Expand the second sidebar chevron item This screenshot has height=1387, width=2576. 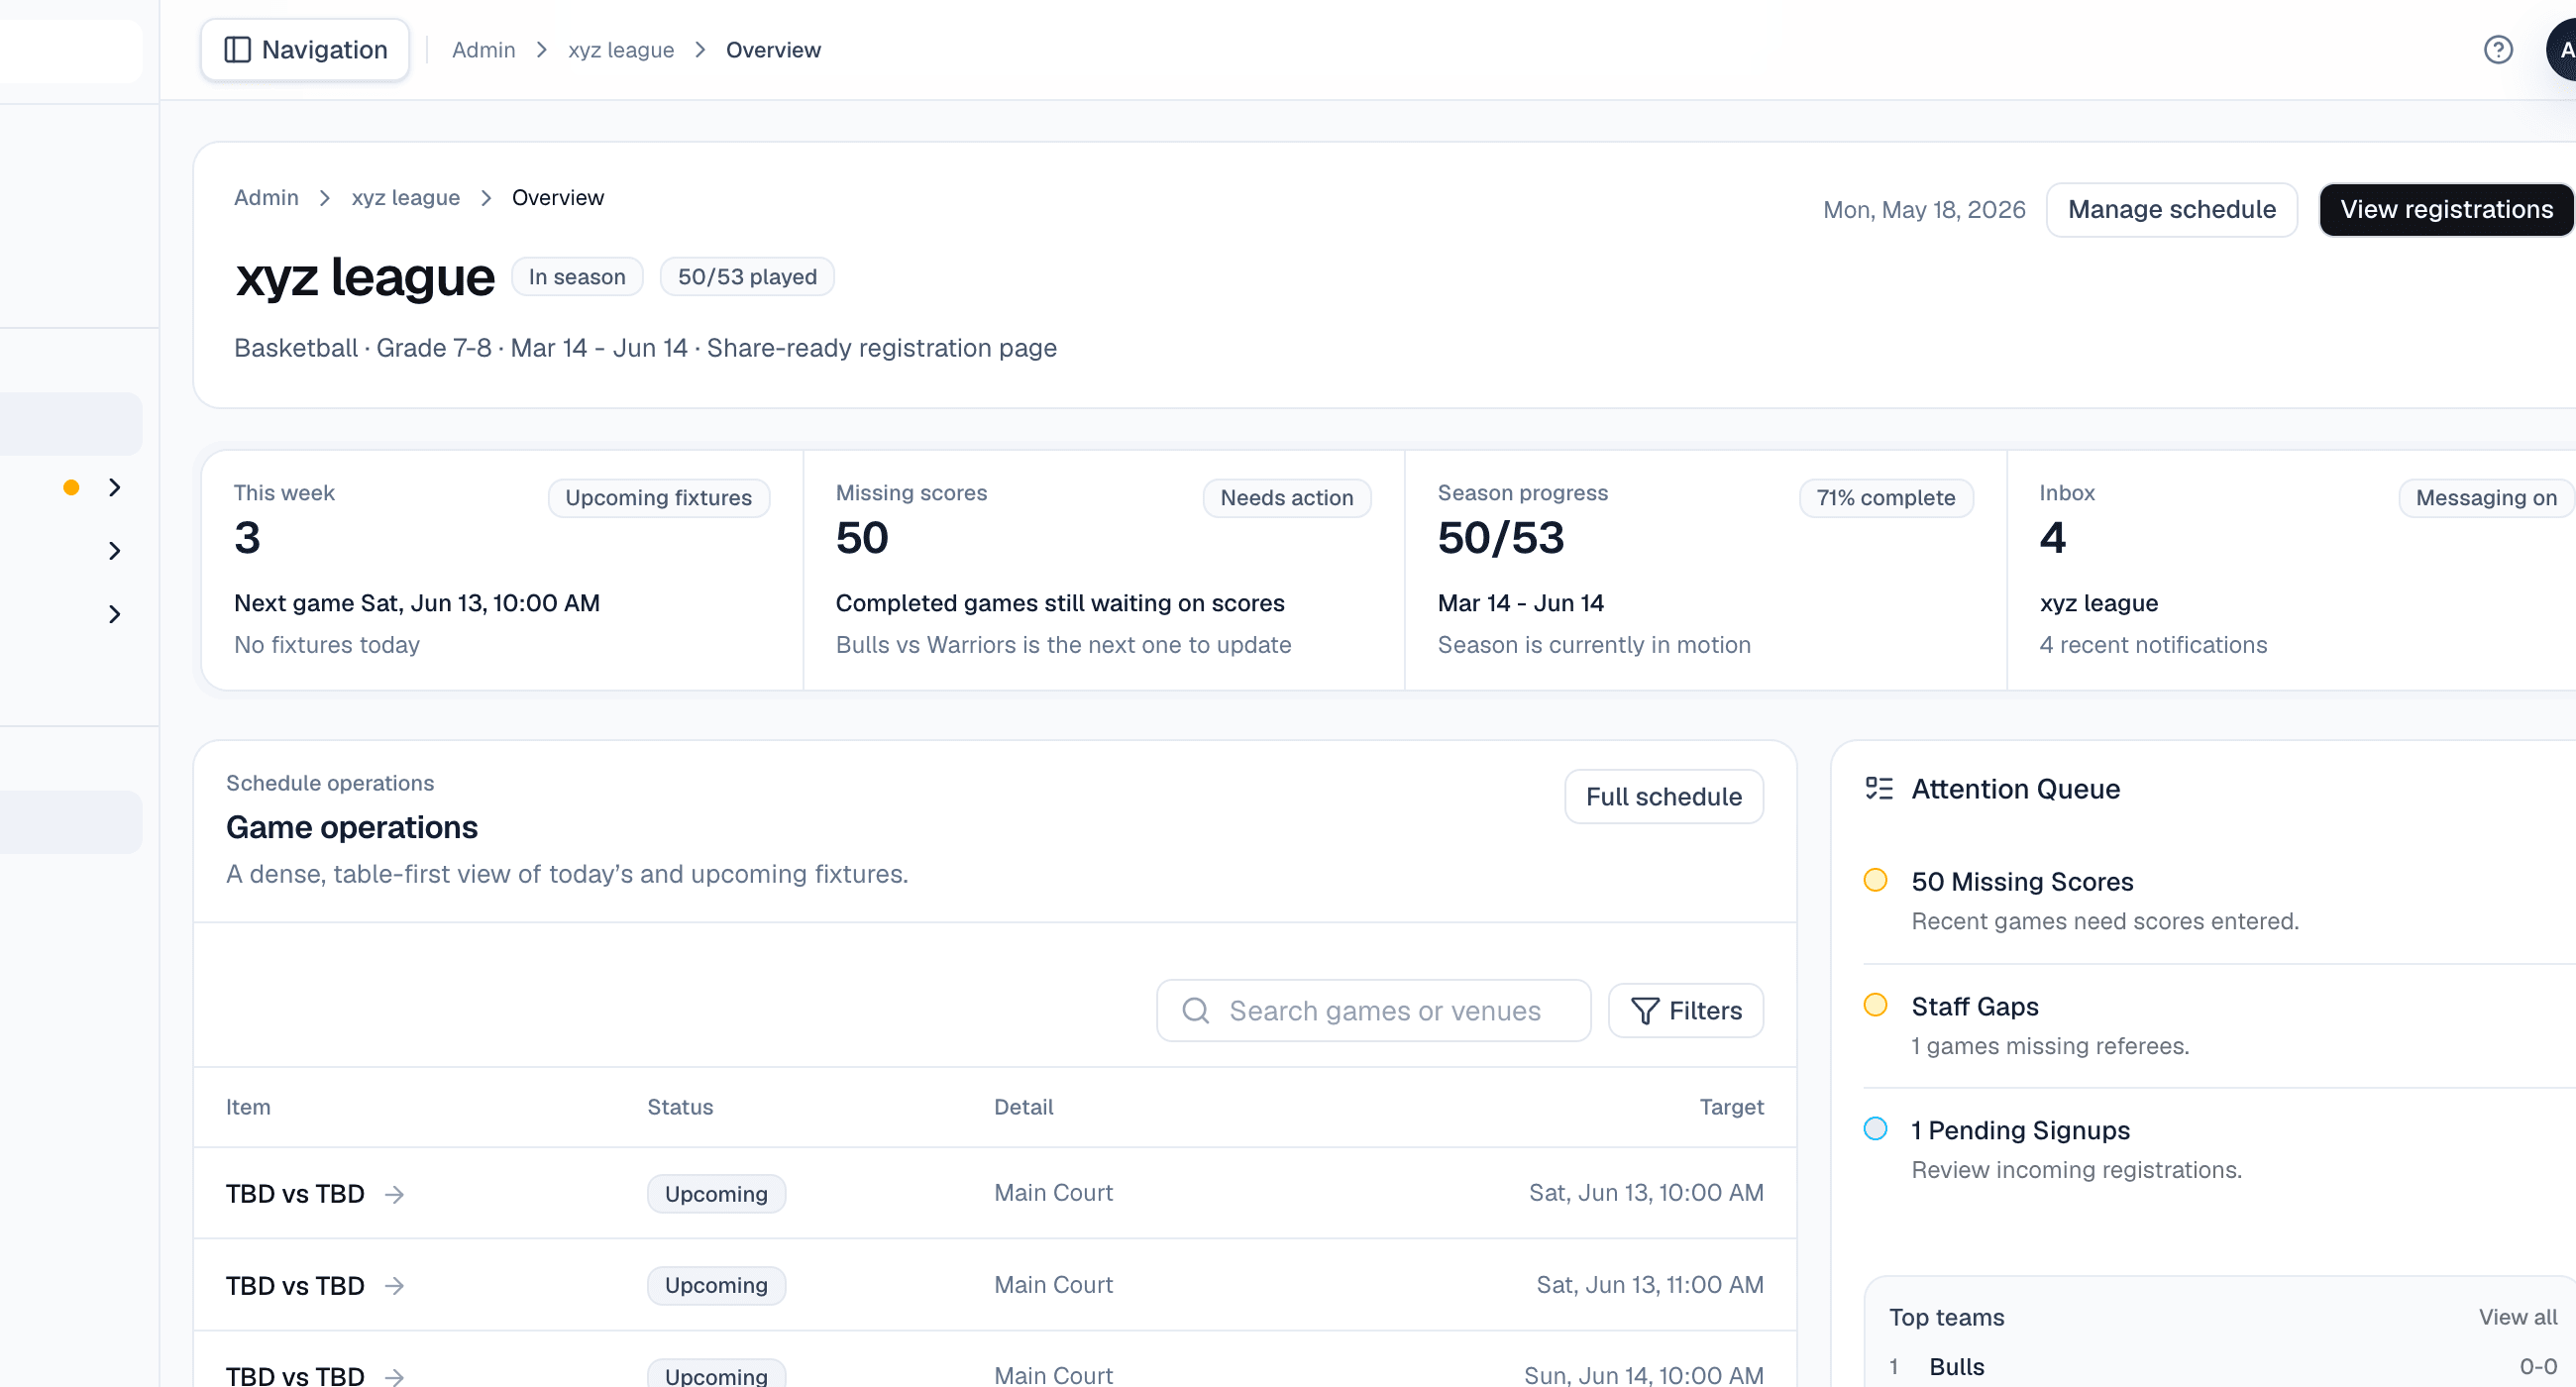point(115,551)
